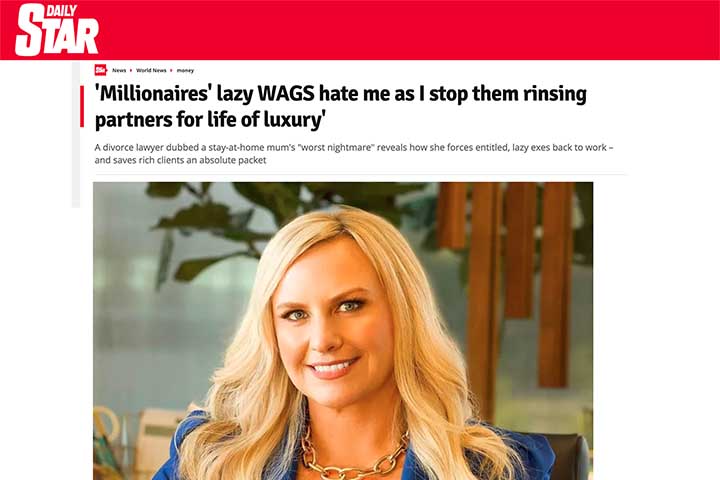The width and height of the screenshot is (720, 480).
Task: Click the red dot separator before money
Action: (x=171, y=70)
